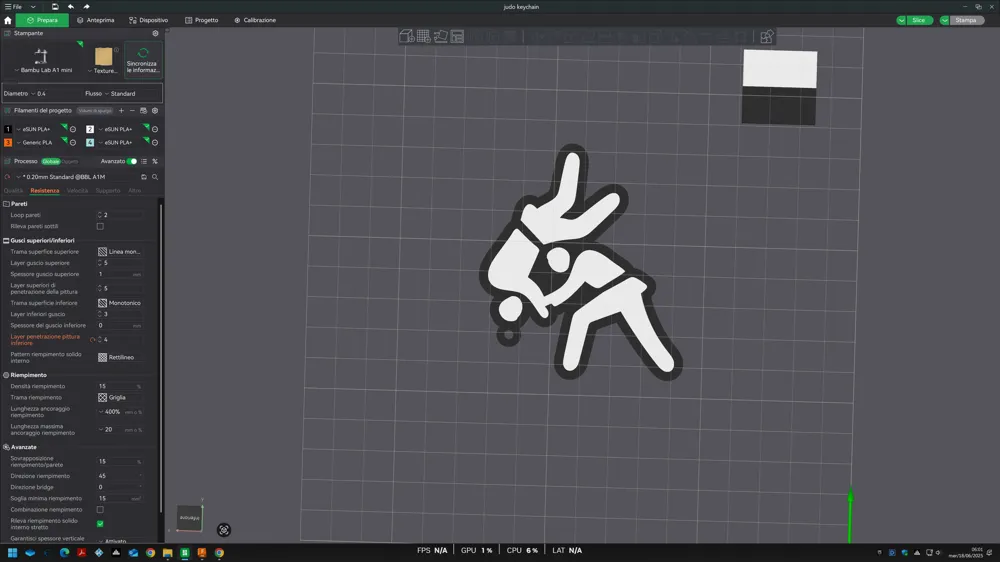Select Globale process mode toggle
Viewport: 1000px width, 562px height.
coord(50,161)
